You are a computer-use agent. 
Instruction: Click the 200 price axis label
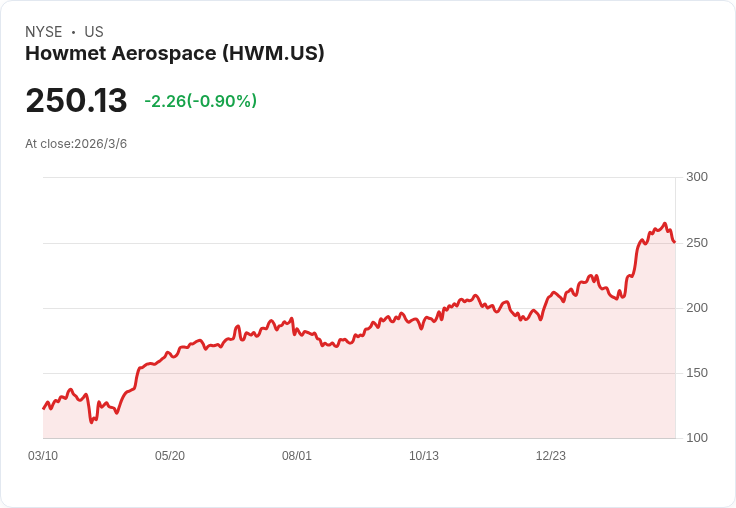point(697,308)
